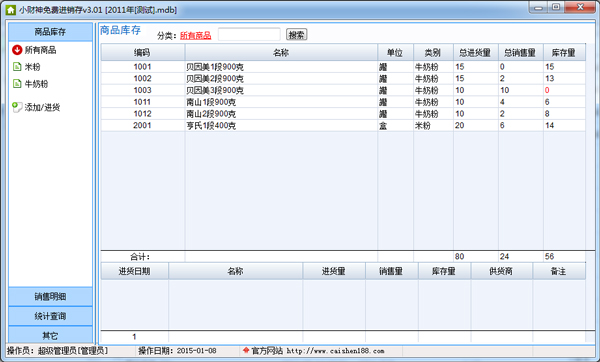Click product code 2001
The height and width of the screenshot is (362, 600).
tap(142, 125)
